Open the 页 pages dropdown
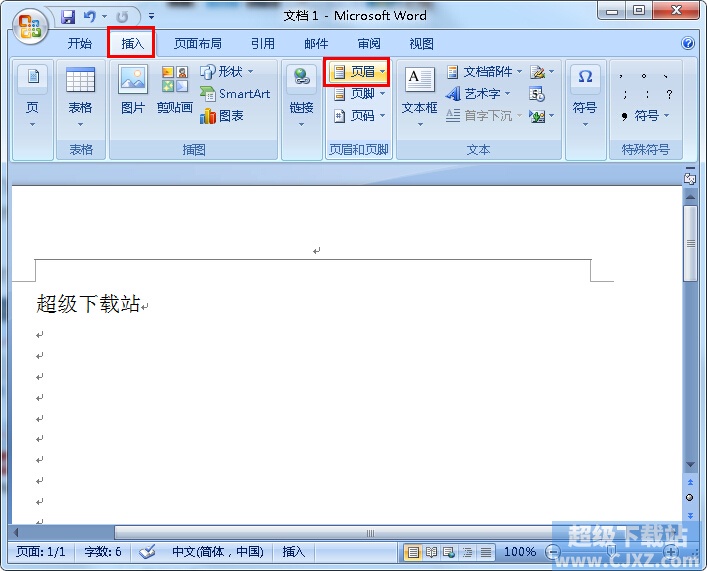 point(32,97)
